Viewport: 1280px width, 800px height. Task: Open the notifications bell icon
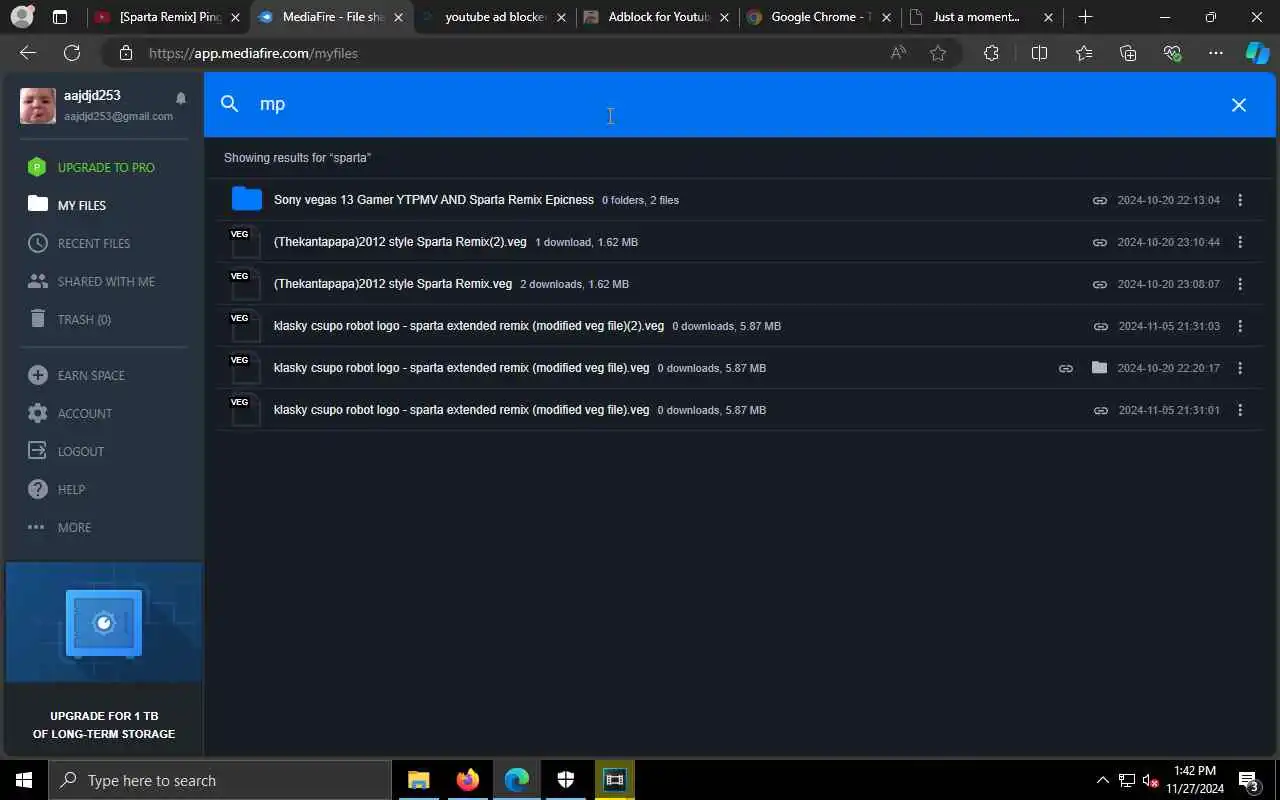pyautogui.click(x=181, y=98)
